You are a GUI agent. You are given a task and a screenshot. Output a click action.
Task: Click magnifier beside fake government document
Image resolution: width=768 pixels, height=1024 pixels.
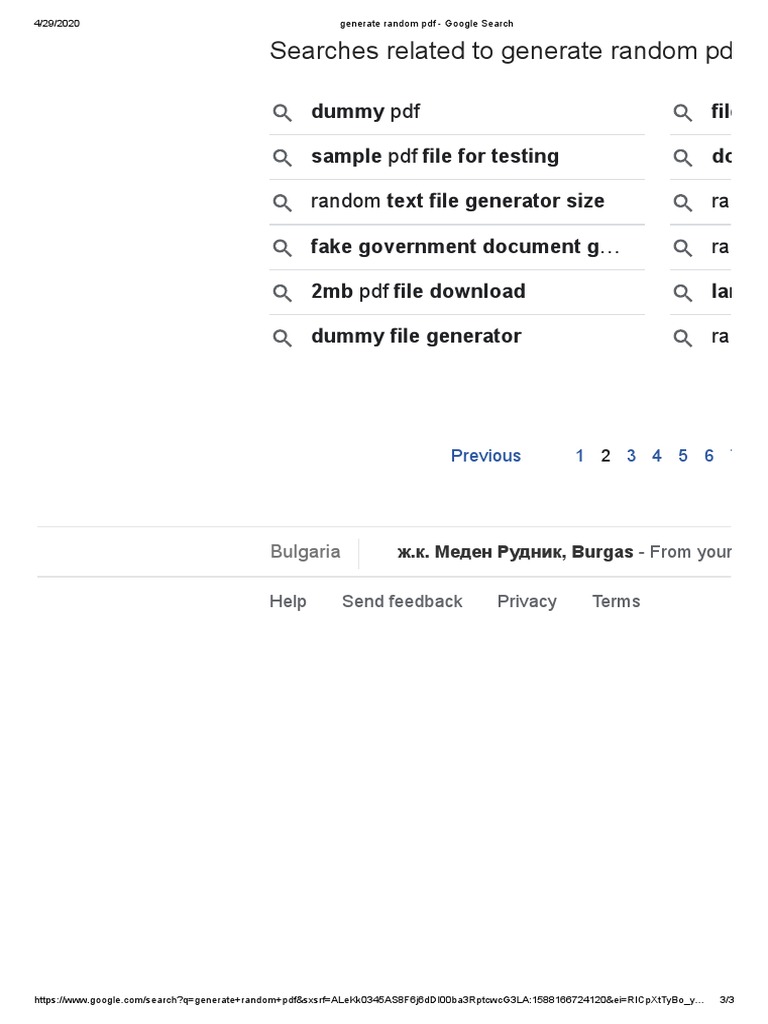[283, 248]
